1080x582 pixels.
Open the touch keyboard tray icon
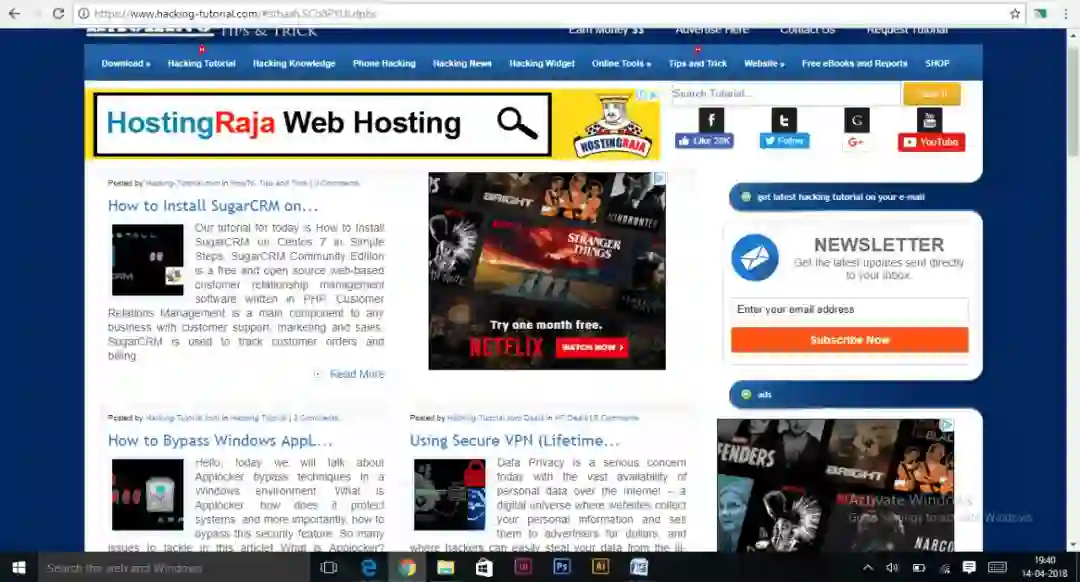(997, 568)
